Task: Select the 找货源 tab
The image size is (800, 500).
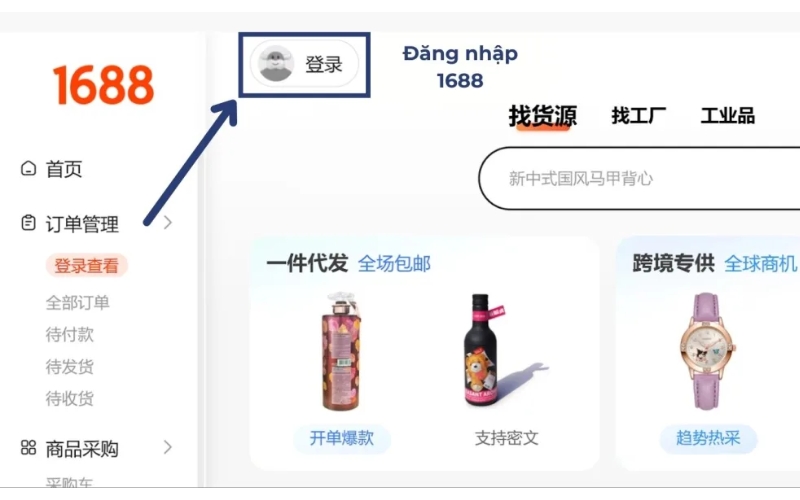Action: pos(543,116)
